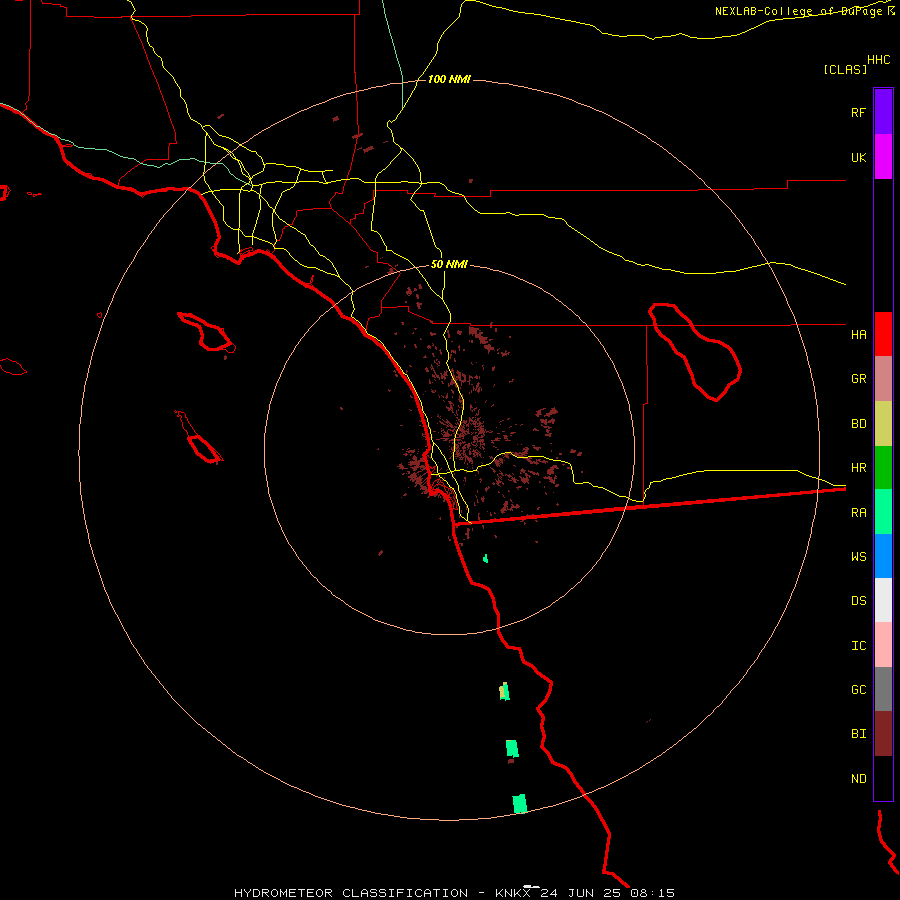Viewport: 900px width, 900px height.
Task: Click the RA light green legend swatch
Action: click(x=883, y=512)
